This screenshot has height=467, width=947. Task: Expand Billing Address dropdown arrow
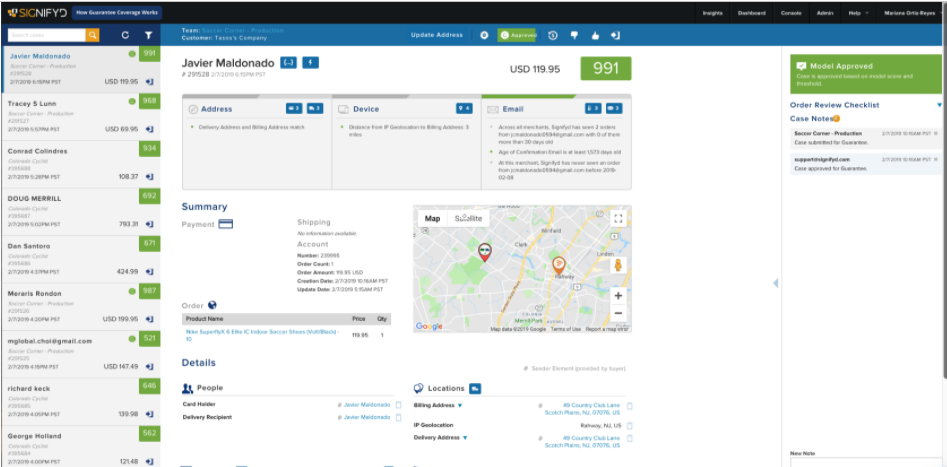pyautogui.click(x=460, y=405)
